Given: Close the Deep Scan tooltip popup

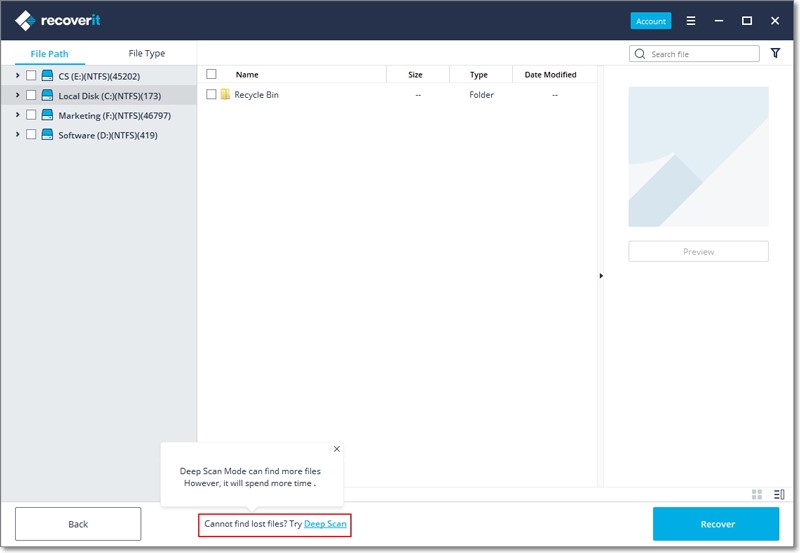Looking at the screenshot, I should tap(337, 449).
